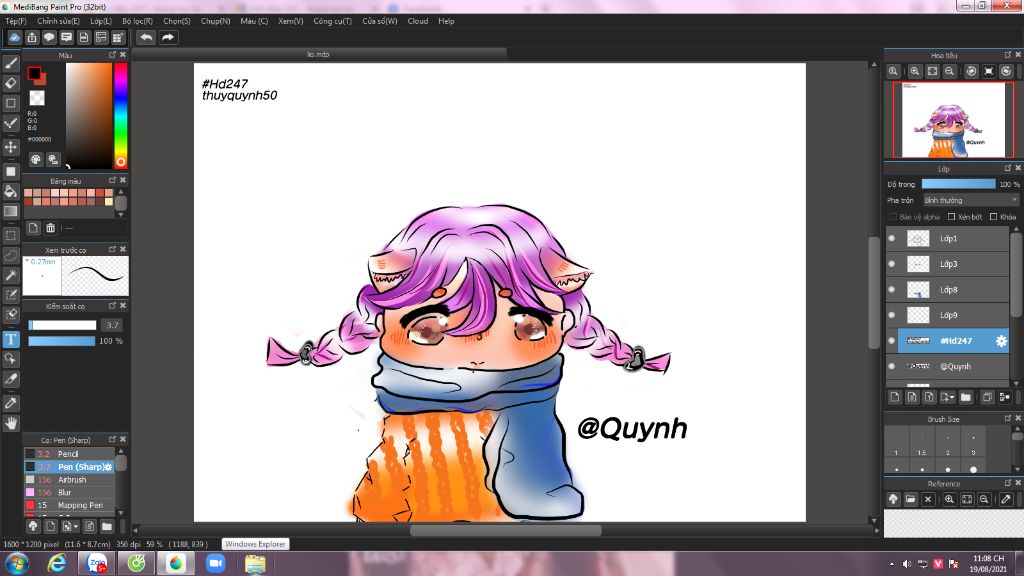The width and height of the screenshot is (1024, 576).
Task: Add layer folder in Lớp panel
Action: (966, 397)
